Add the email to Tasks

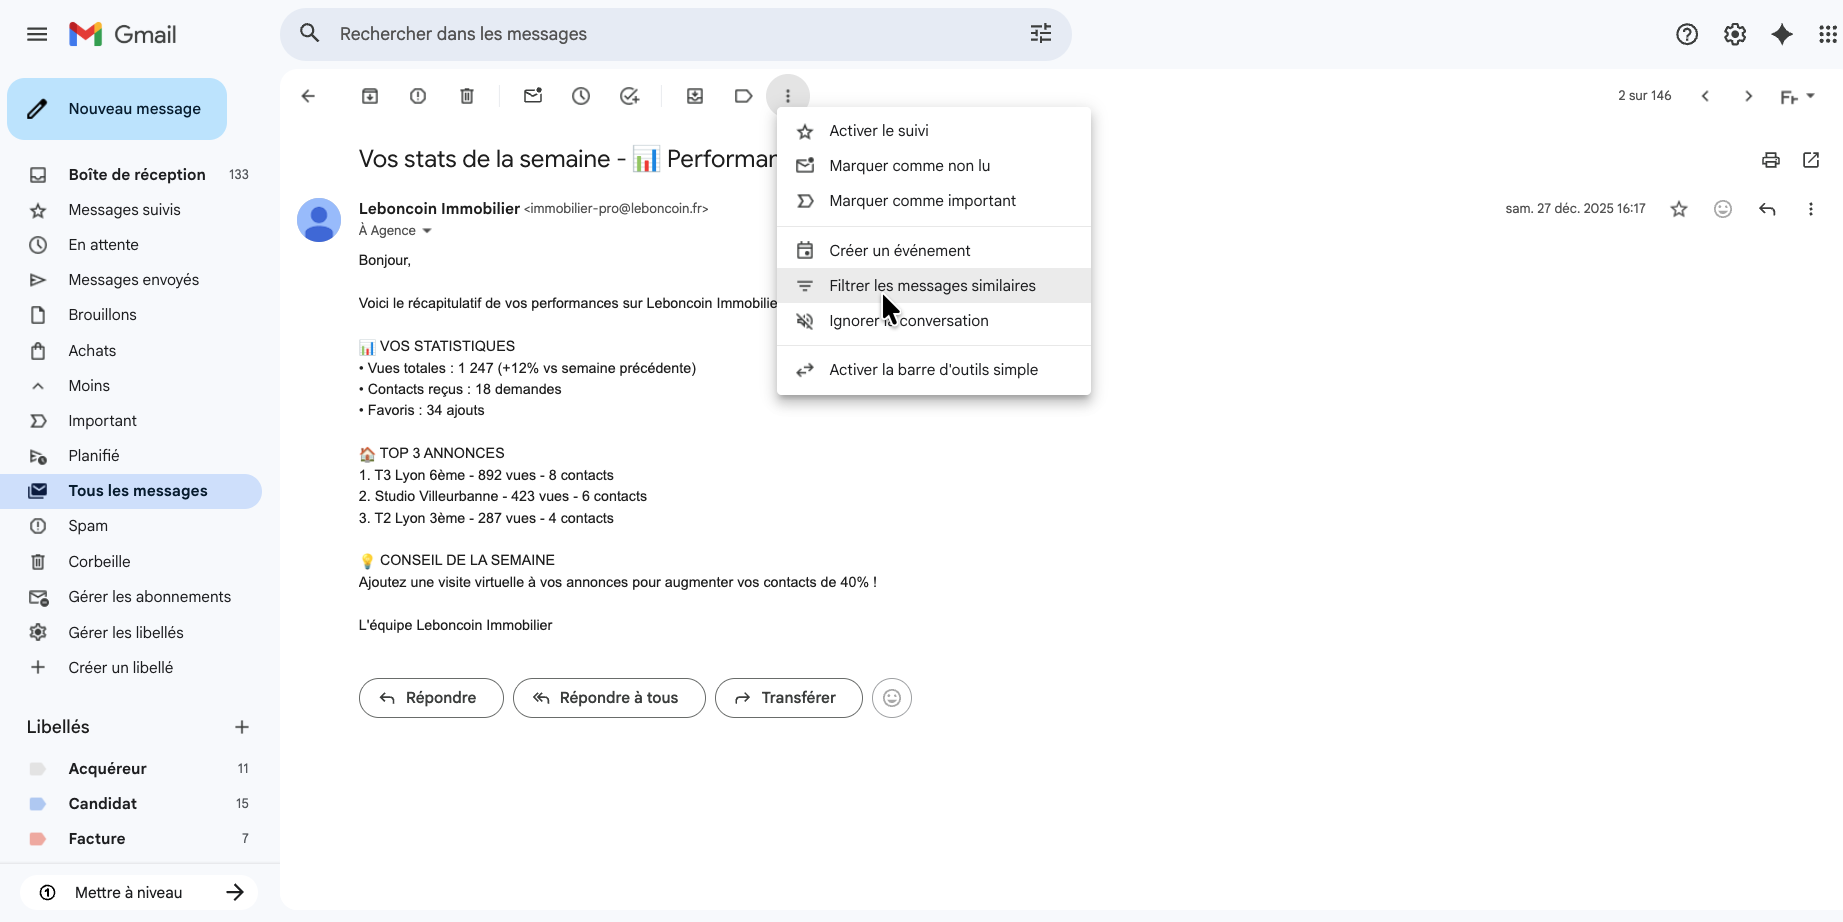point(629,96)
